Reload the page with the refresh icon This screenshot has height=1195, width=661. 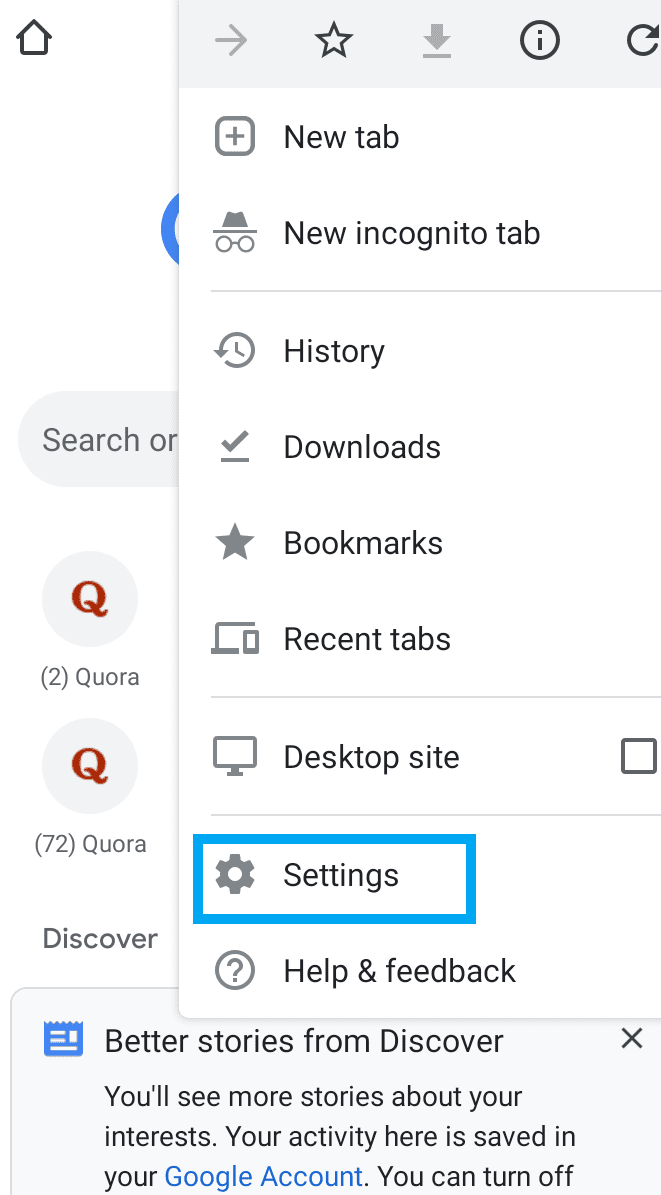click(x=640, y=41)
